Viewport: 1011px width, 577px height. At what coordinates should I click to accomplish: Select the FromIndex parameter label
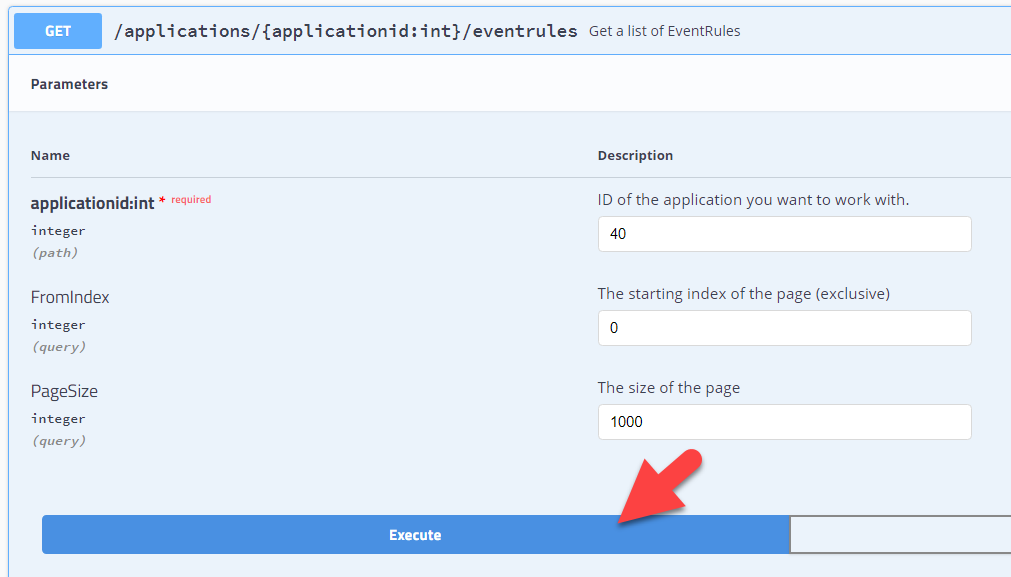(x=70, y=297)
